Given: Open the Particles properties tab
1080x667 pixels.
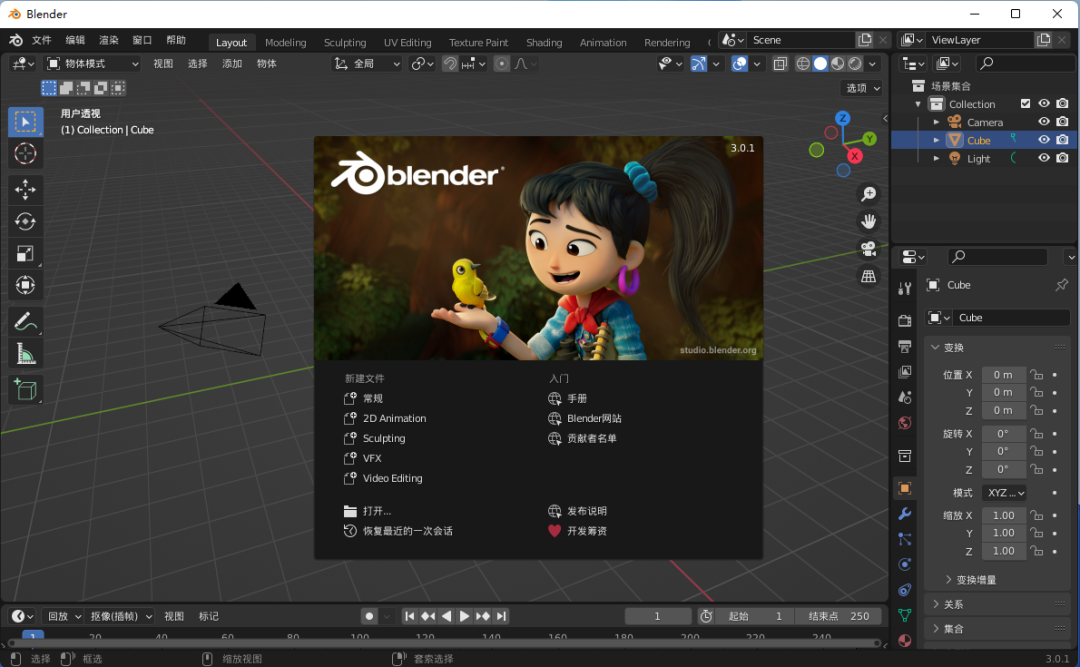Looking at the screenshot, I should [x=905, y=539].
